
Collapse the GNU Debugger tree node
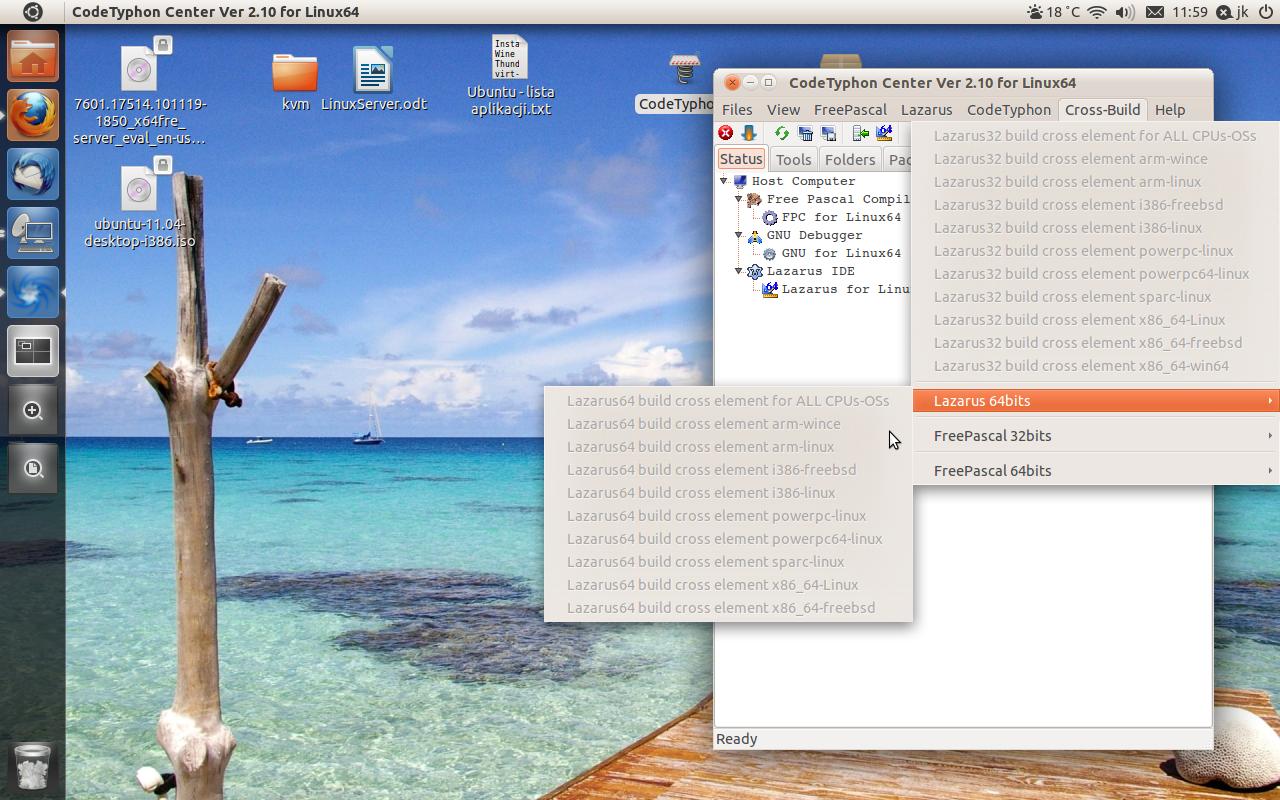pos(739,235)
